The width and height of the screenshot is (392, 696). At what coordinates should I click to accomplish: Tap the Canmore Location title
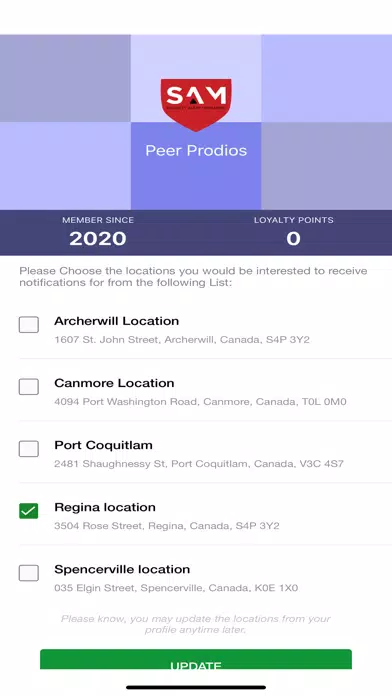click(x=114, y=383)
